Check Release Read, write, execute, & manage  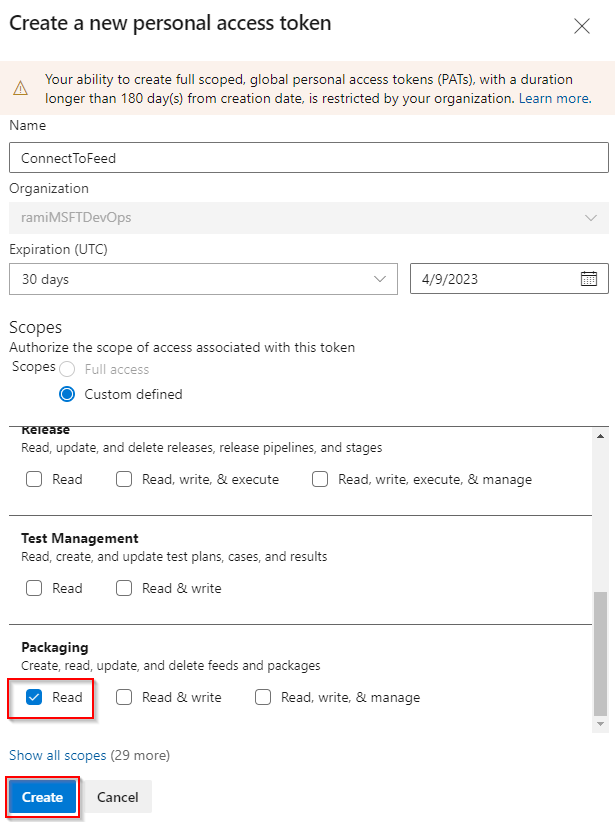click(320, 479)
